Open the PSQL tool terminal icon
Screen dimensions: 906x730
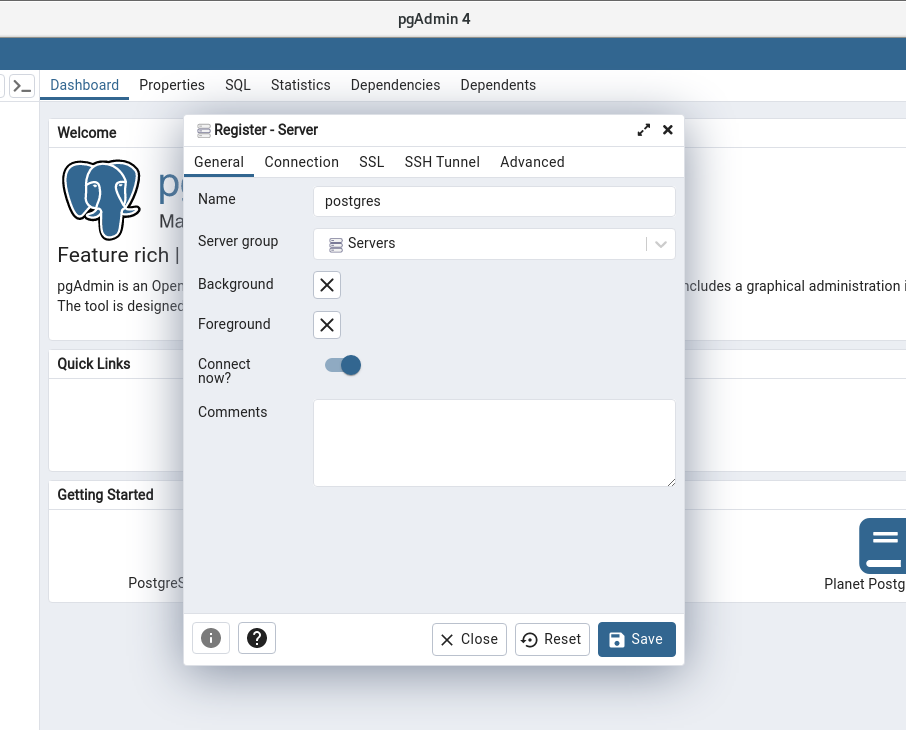(x=23, y=86)
